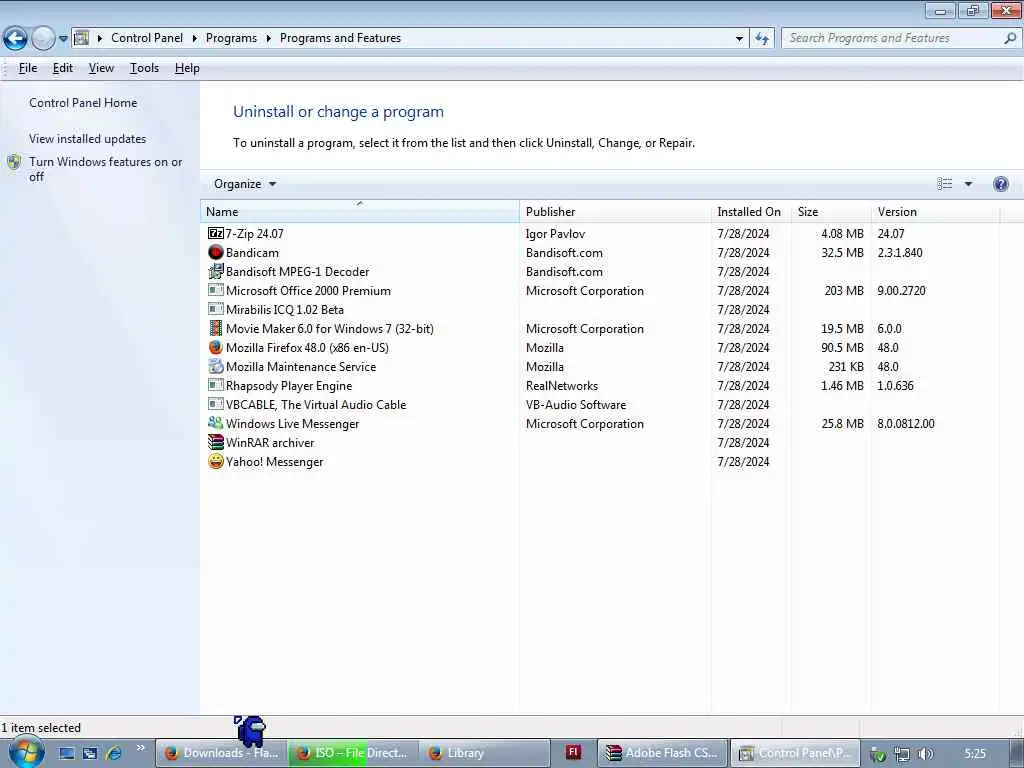The width and height of the screenshot is (1024, 768).
Task: Click the VB-Audio Software publisher cell
Action: click(575, 404)
